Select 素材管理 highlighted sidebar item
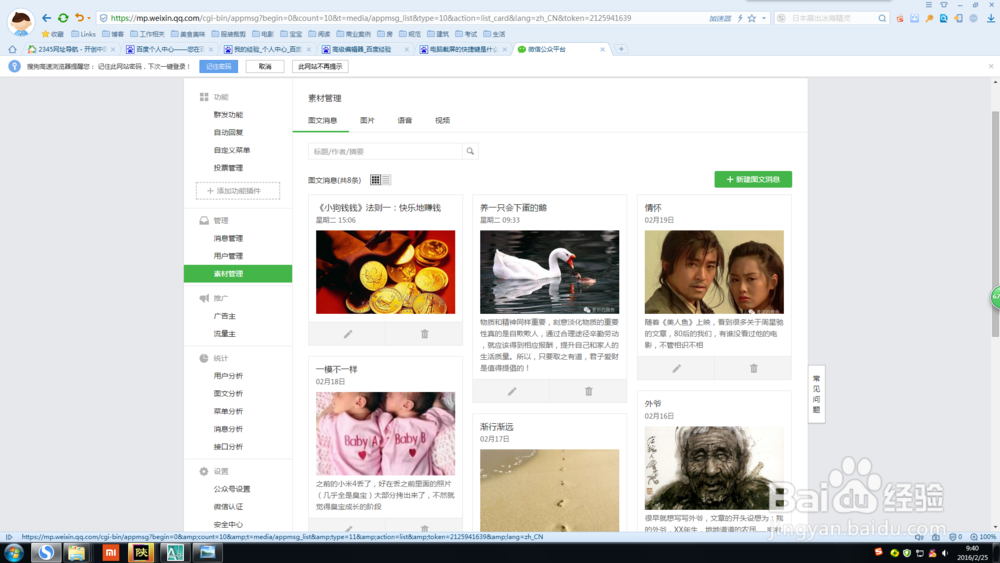Screen dimensions: 1000x563 coord(238,274)
